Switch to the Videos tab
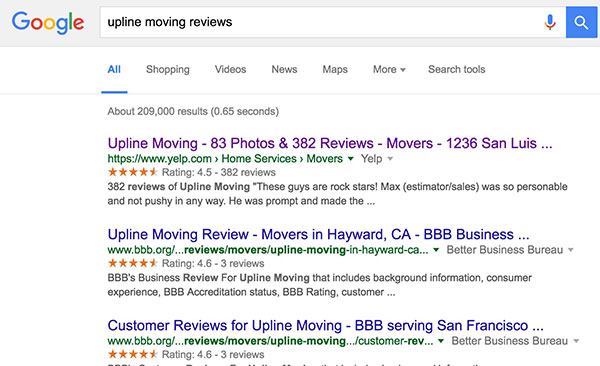This screenshot has width=600, height=366. 230,70
